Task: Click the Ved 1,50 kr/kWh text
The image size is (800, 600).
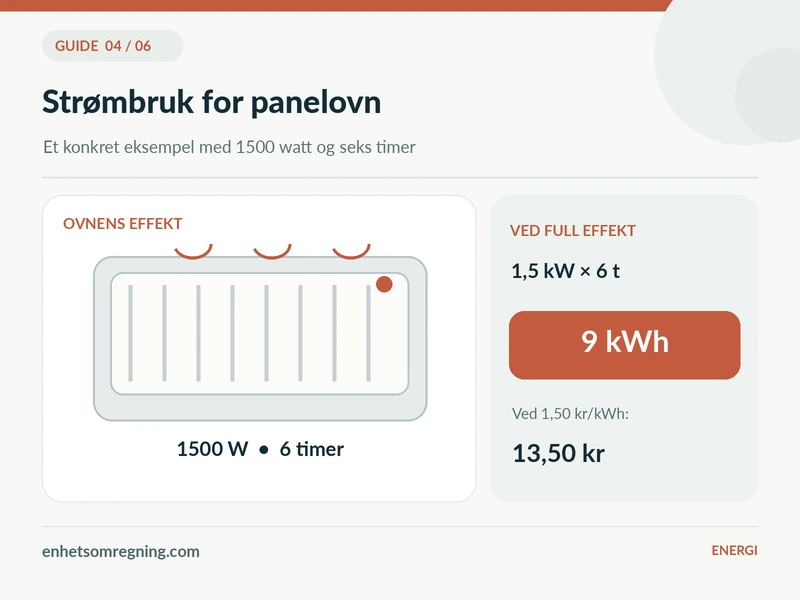Action: [x=570, y=414]
